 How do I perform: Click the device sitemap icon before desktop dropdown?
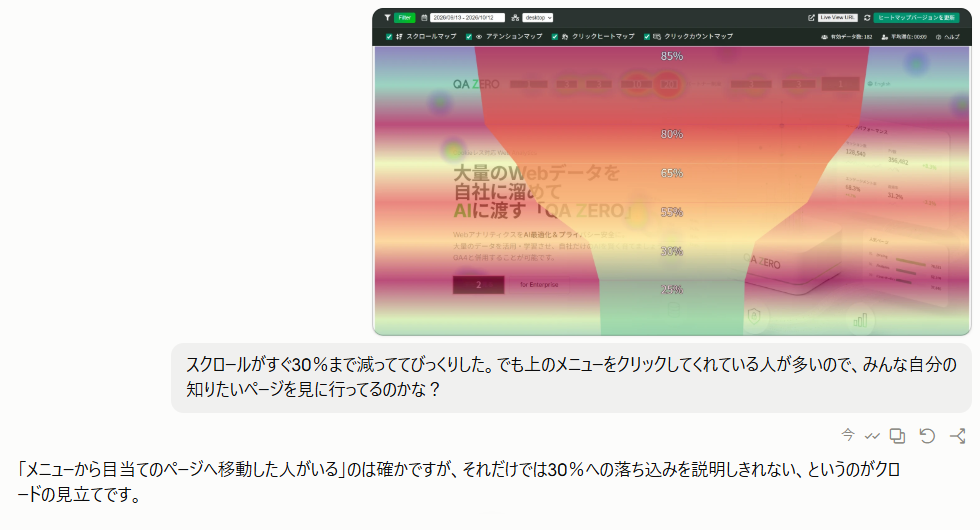[515, 18]
